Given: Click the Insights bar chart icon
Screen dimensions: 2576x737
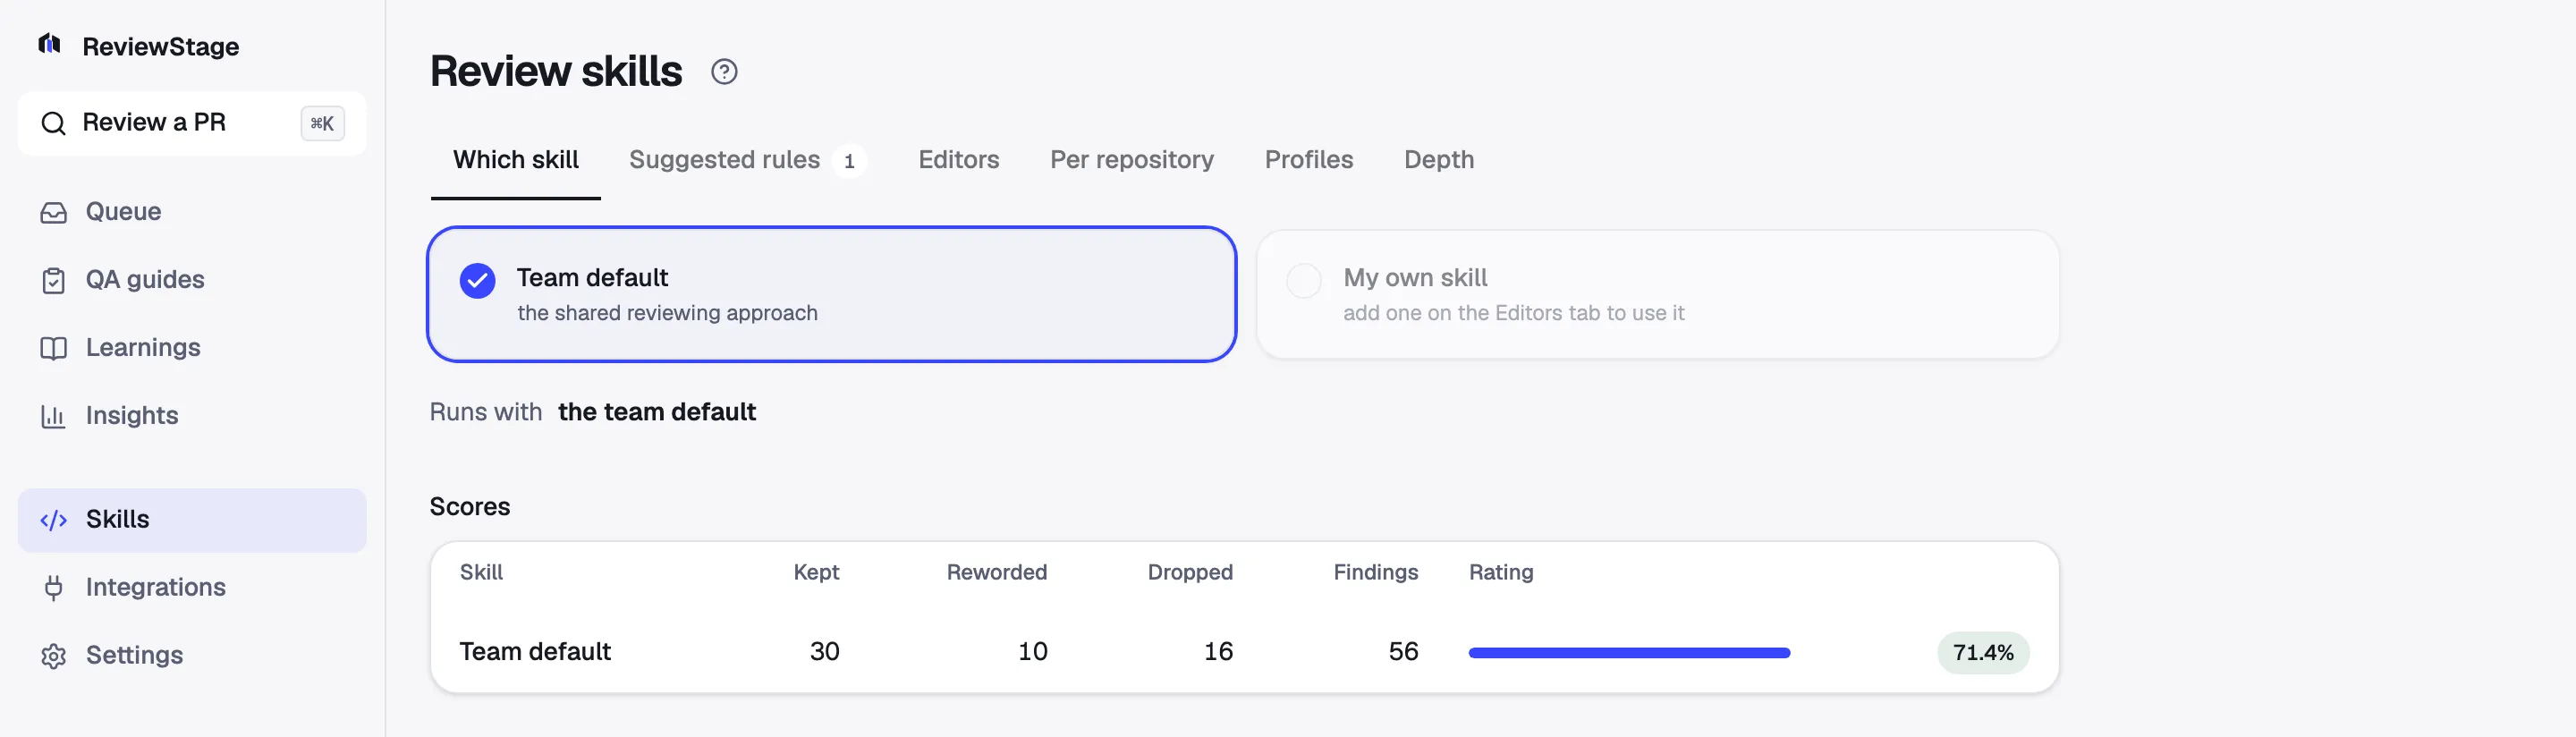Looking at the screenshot, I should point(53,416).
